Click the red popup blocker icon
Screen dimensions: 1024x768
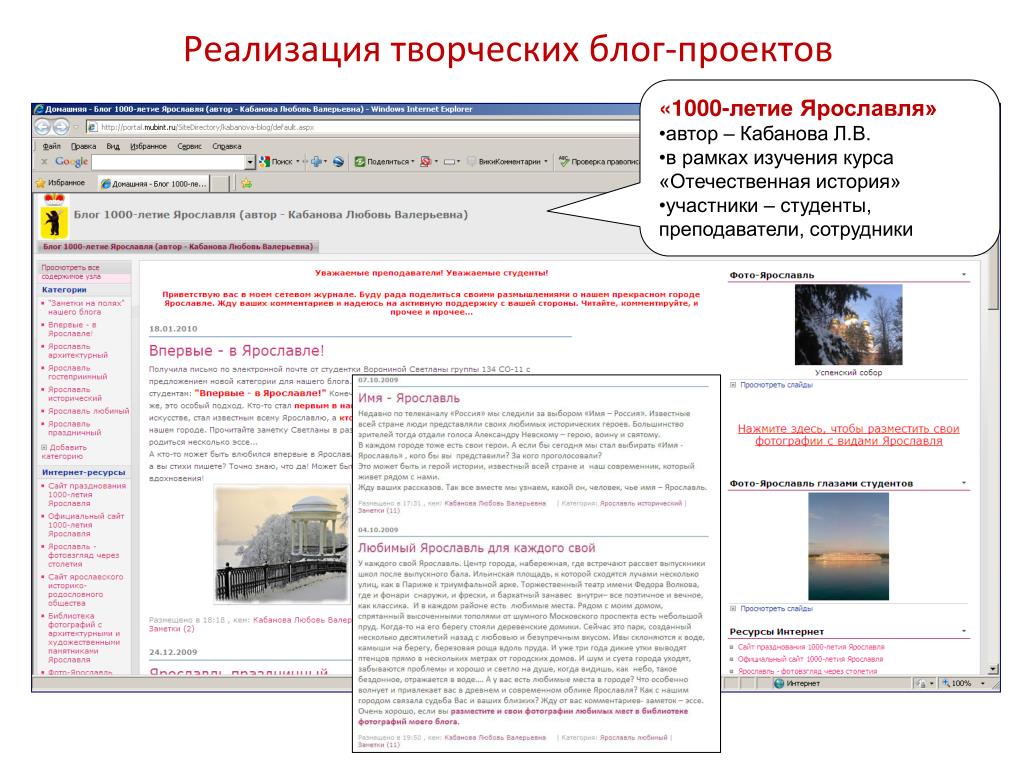(x=426, y=161)
